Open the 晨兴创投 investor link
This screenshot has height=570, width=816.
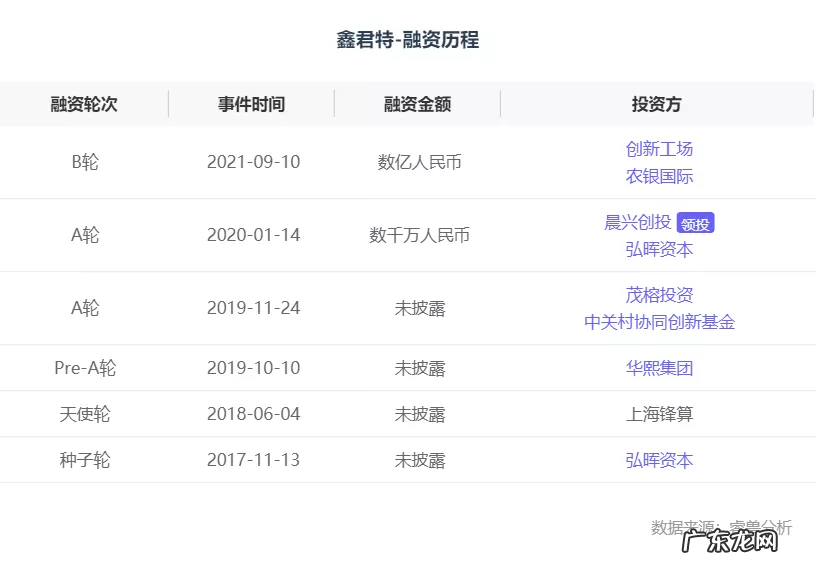(x=638, y=222)
